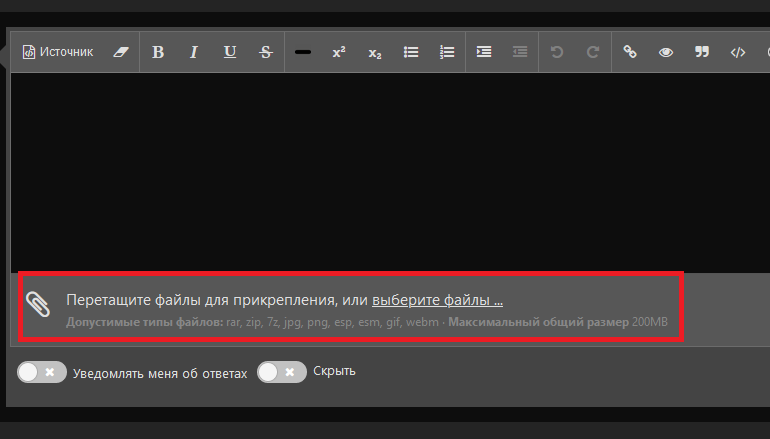This screenshot has height=439, width=770.
Task: Toggle italic formatting
Action: click(x=194, y=52)
